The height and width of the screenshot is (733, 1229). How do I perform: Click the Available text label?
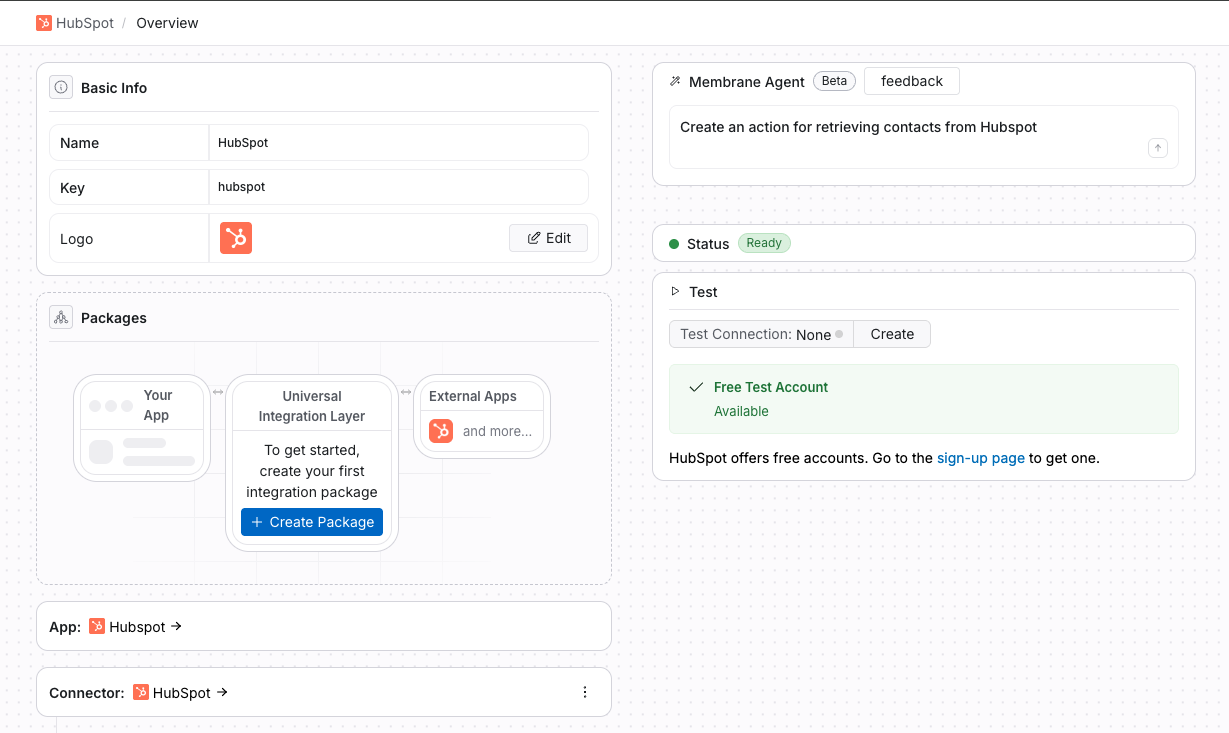tap(741, 411)
